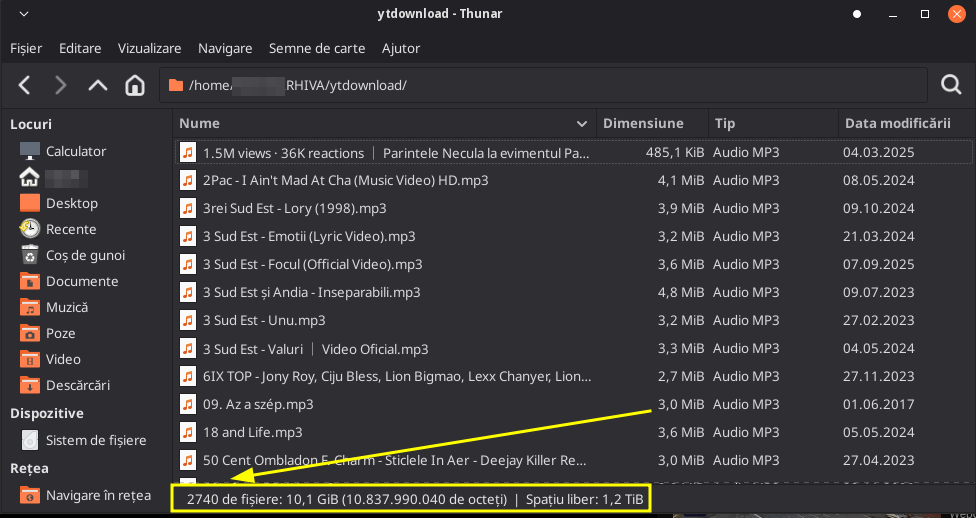This screenshot has height=518, width=976.
Task: Open the Semne de carte menu
Action: [x=317, y=48]
